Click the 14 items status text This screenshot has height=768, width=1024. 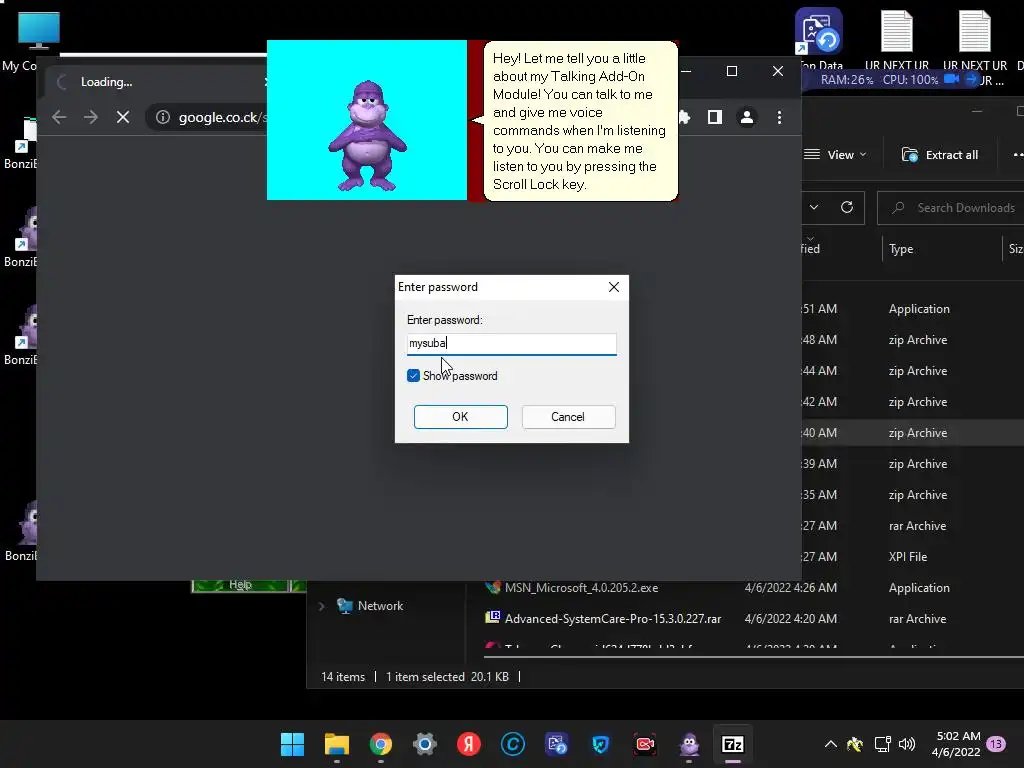[343, 677]
